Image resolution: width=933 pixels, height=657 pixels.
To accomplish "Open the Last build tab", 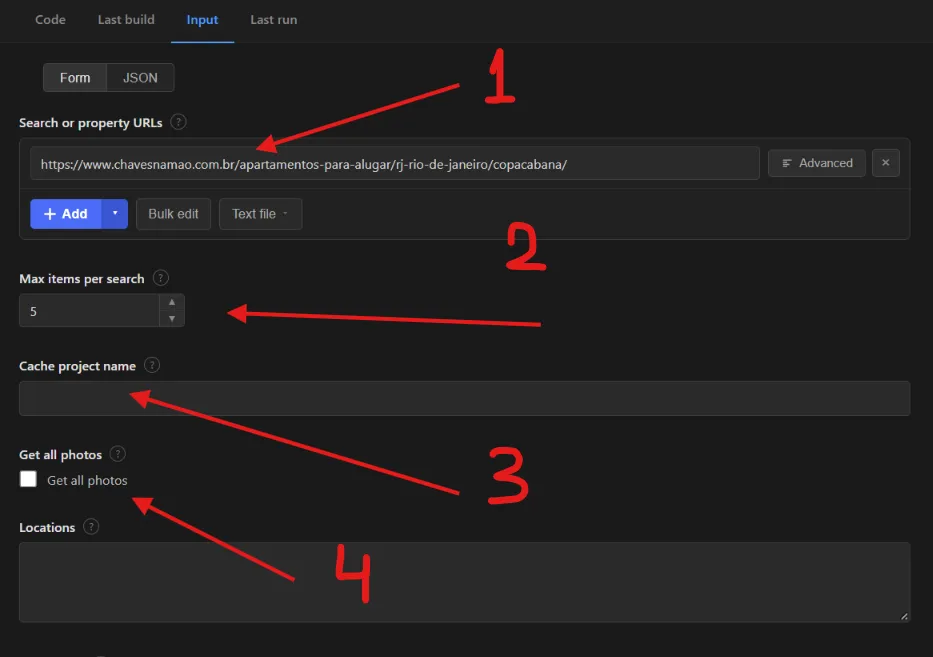I will tap(126, 20).
